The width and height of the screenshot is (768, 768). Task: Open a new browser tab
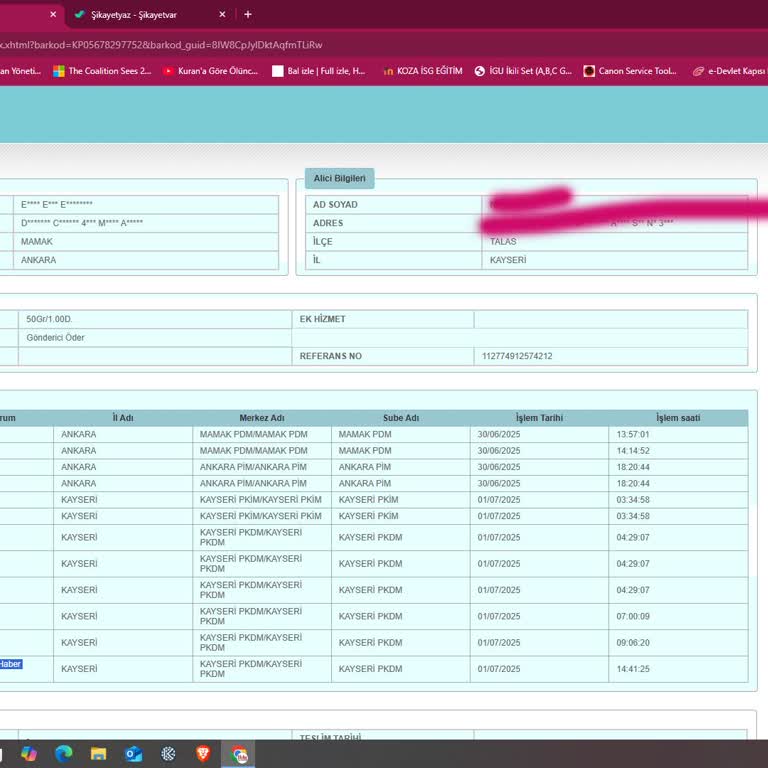(248, 14)
